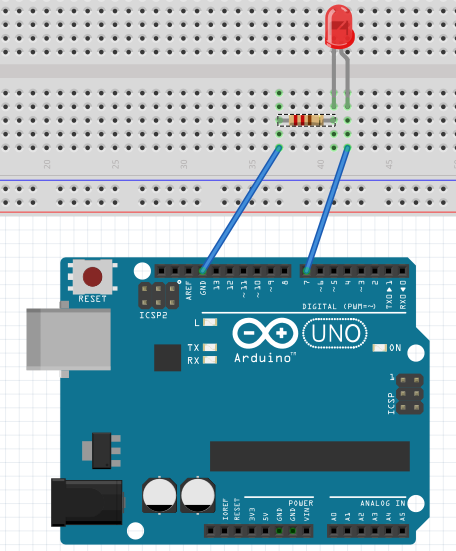The image size is (456, 551).
Task: Select the L indicator LED
Action: pyautogui.click(x=210, y=322)
